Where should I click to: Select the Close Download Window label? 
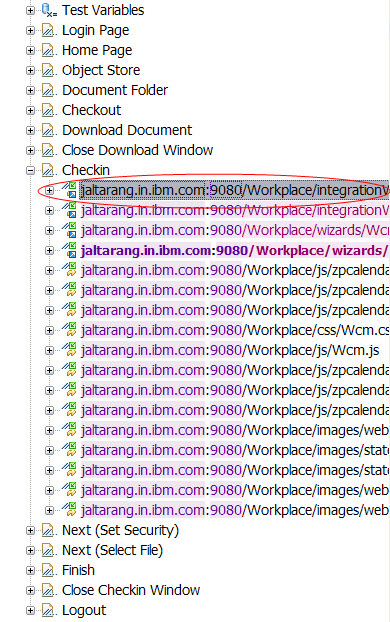click(x=138, y=150)
